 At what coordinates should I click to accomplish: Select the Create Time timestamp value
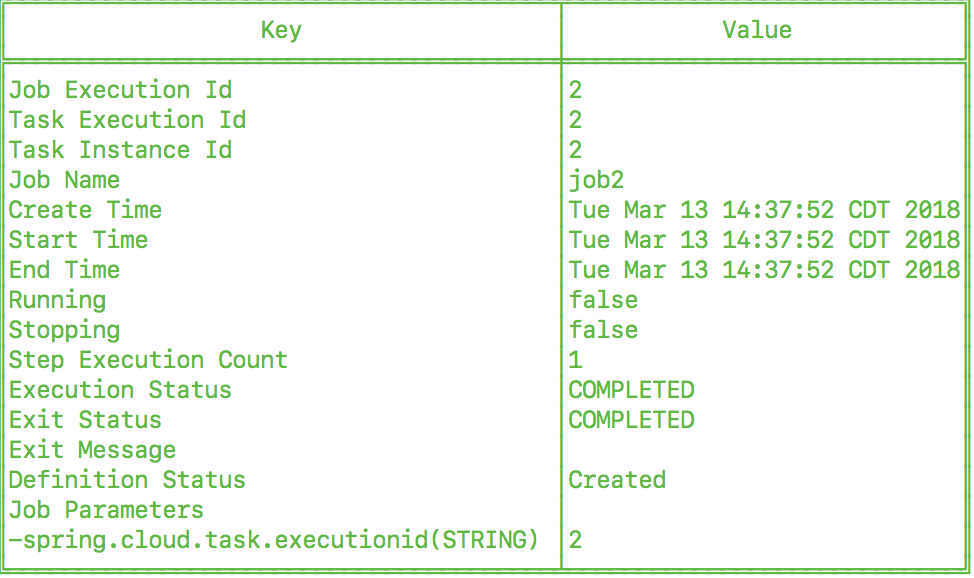[x=764, y=210]
